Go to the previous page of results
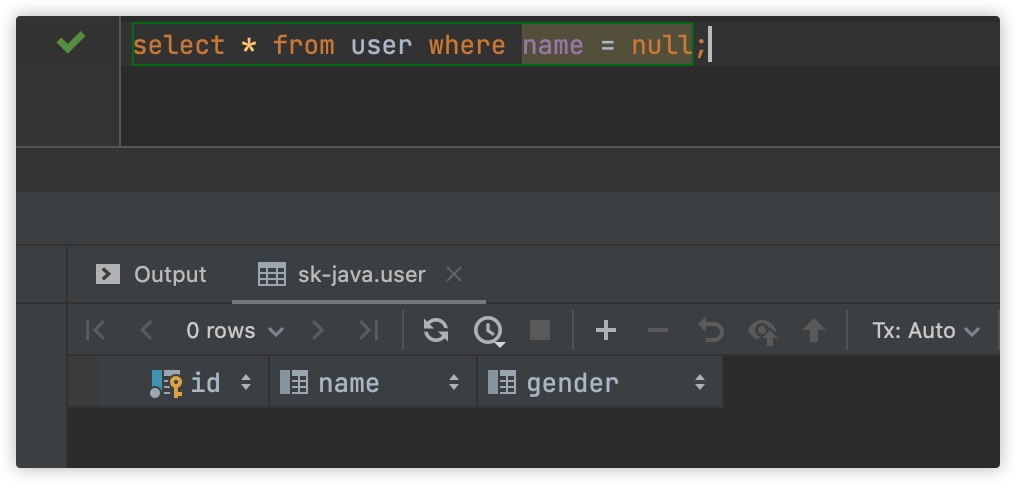The height and width of the screenshot is (484, 1016). [x=146, y=330]
